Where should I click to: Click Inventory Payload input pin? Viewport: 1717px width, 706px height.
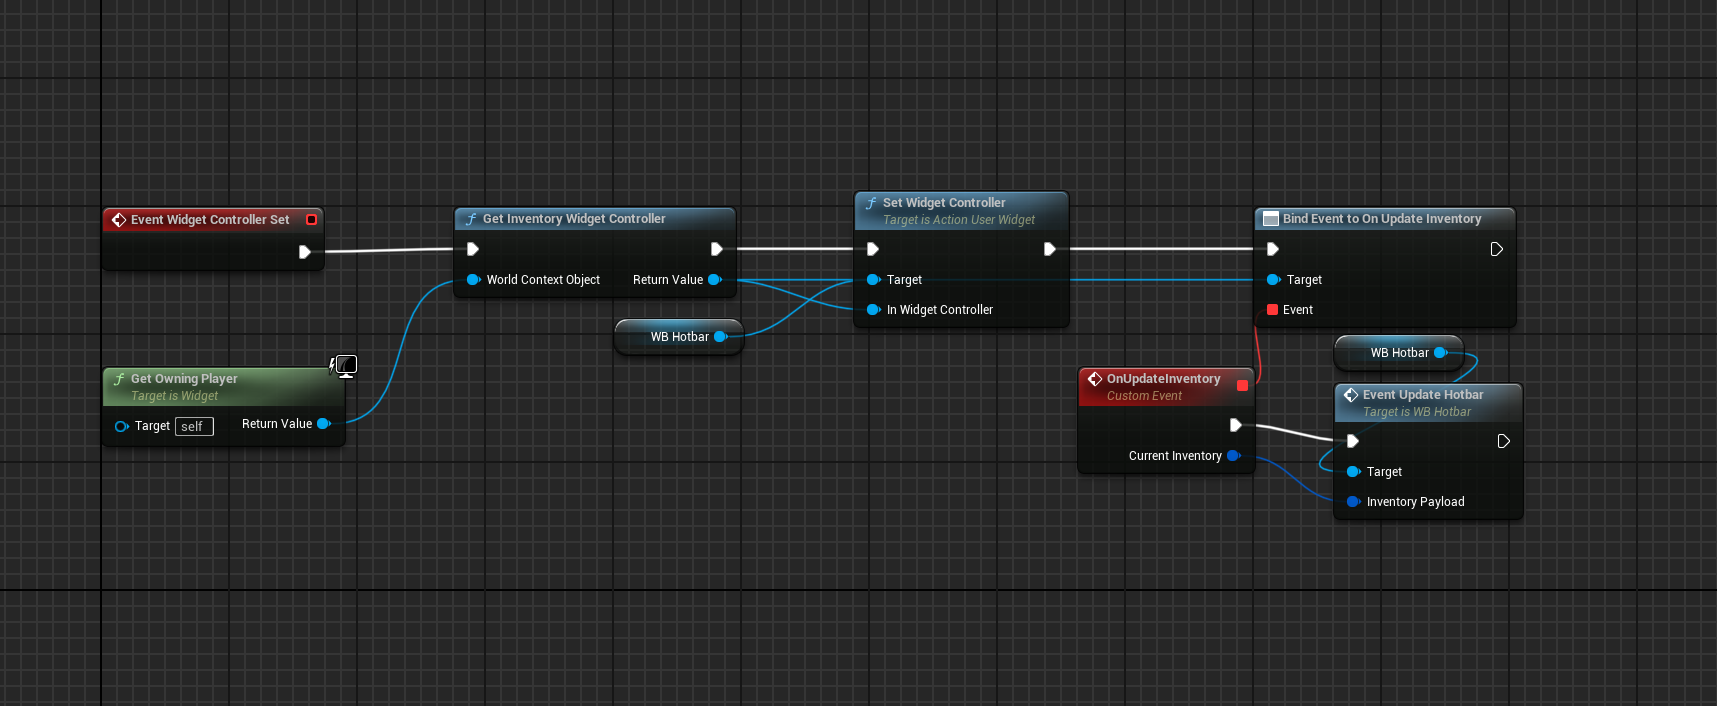(1353, 502)
